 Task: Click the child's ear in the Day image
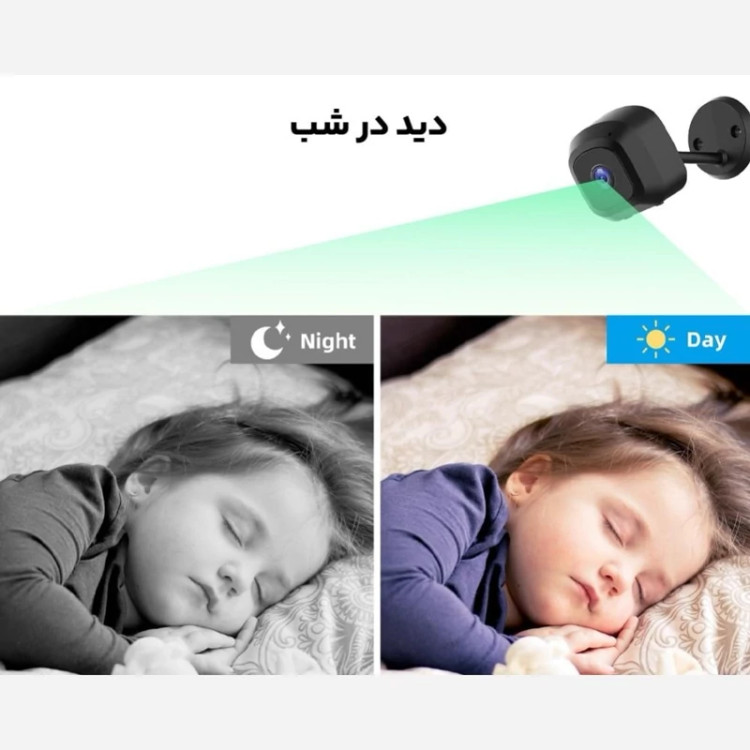click(x=526, y=476)
